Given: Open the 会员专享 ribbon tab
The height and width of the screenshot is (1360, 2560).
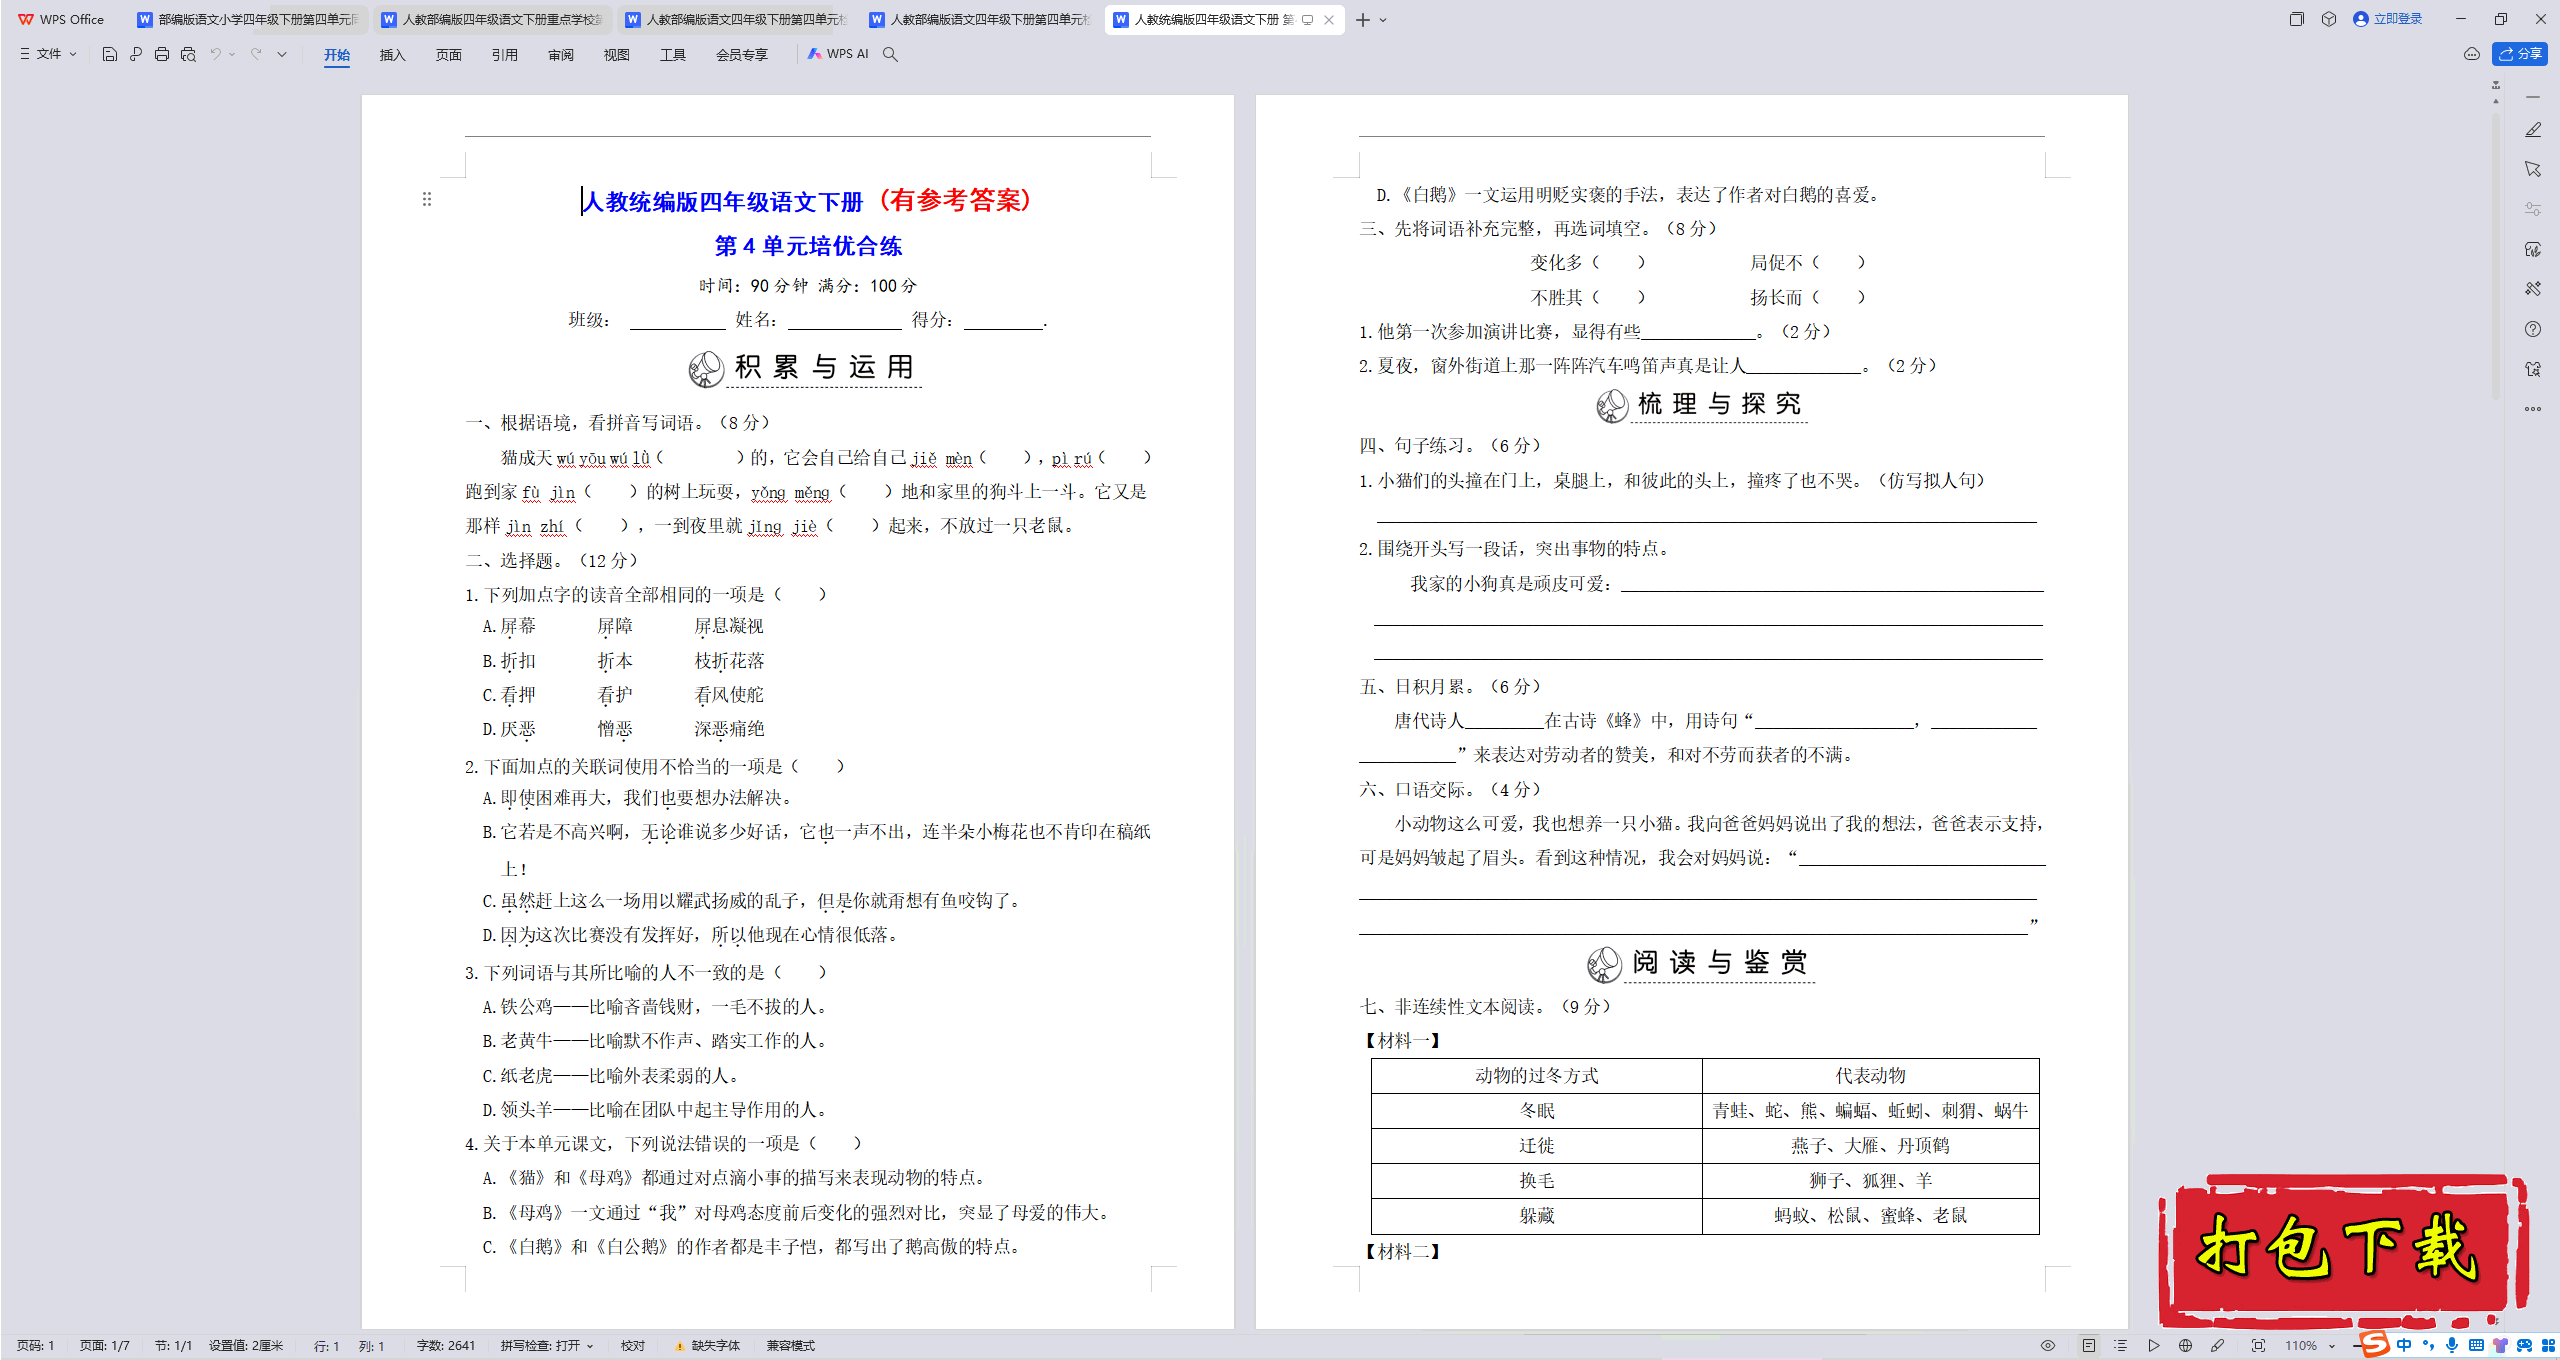Looking at the screenshot, I should click(742, 55).
